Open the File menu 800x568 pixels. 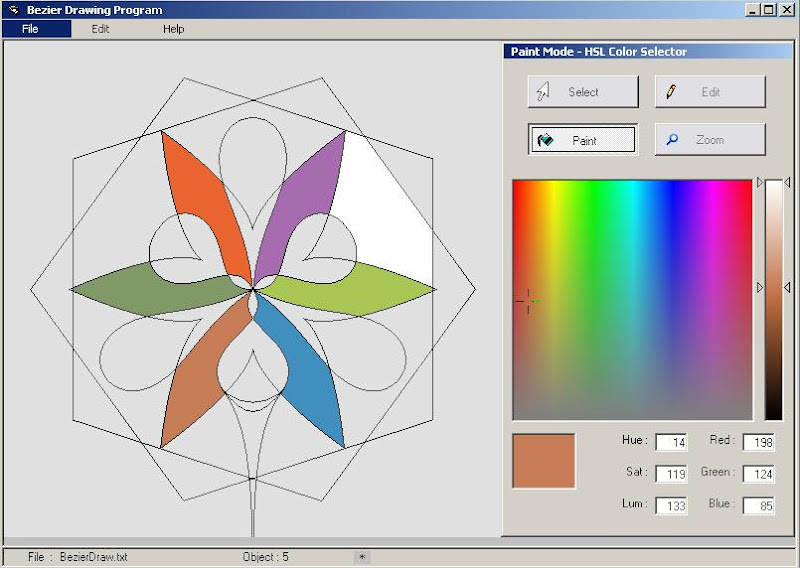click(30, 29)
